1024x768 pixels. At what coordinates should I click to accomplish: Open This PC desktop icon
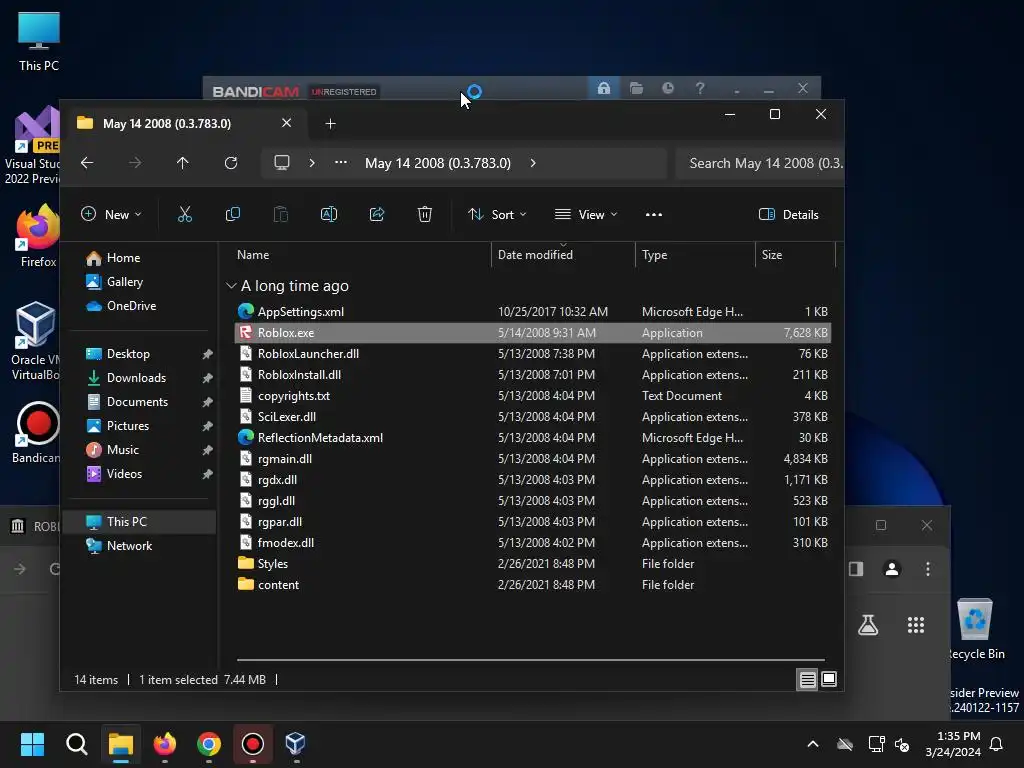pos(39,41)
